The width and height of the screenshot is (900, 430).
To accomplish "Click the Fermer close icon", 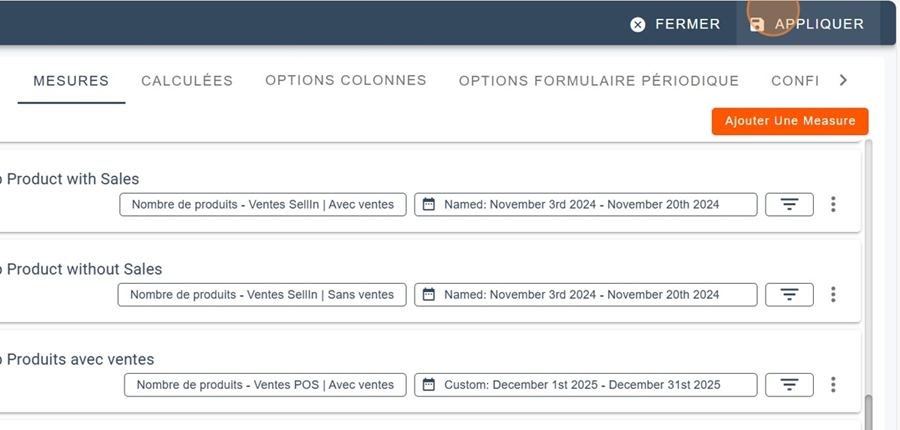I will [638, 24].
